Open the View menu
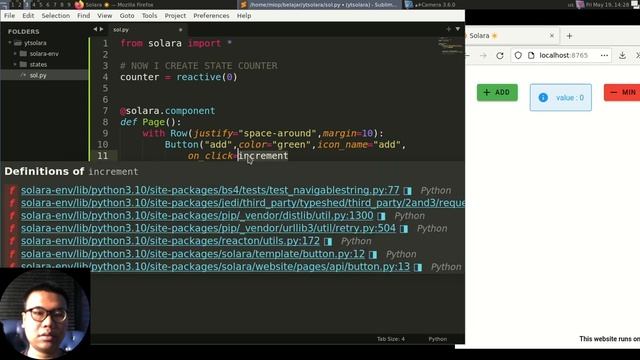Image resolution: width=640 pixels, height=360 pixels. [104, 16]
